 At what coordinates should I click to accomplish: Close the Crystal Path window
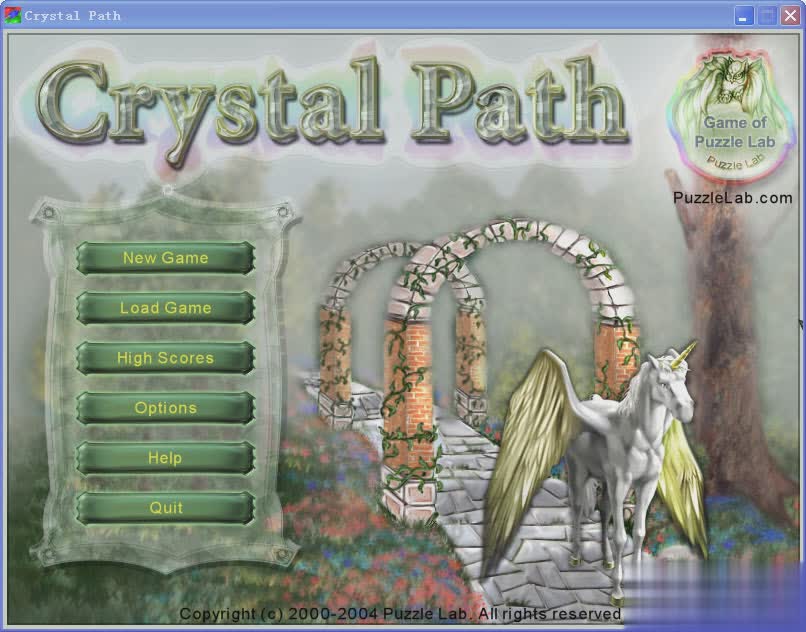[x=790, y=15]
